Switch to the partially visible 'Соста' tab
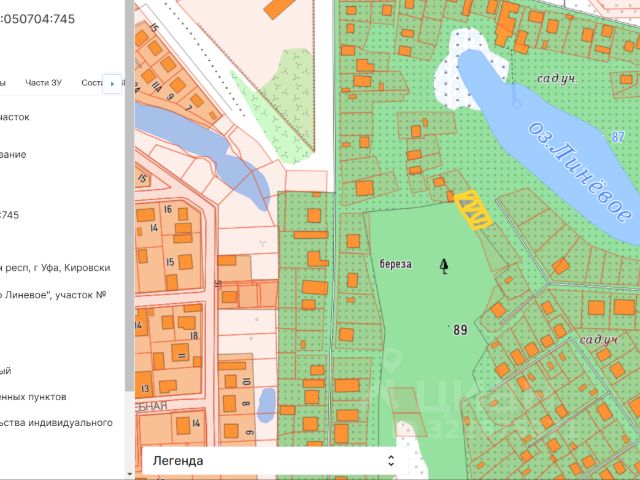 tap(91, 83)
